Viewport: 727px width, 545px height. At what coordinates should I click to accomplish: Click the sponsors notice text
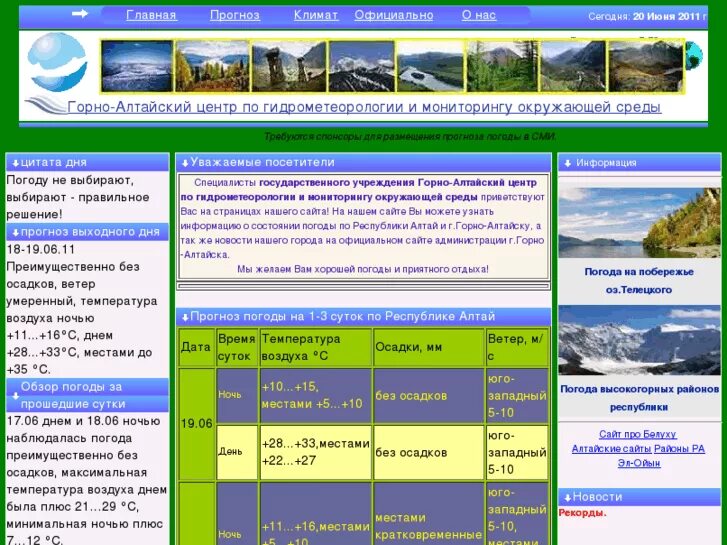pyautogui.click(x=410, y=136)
